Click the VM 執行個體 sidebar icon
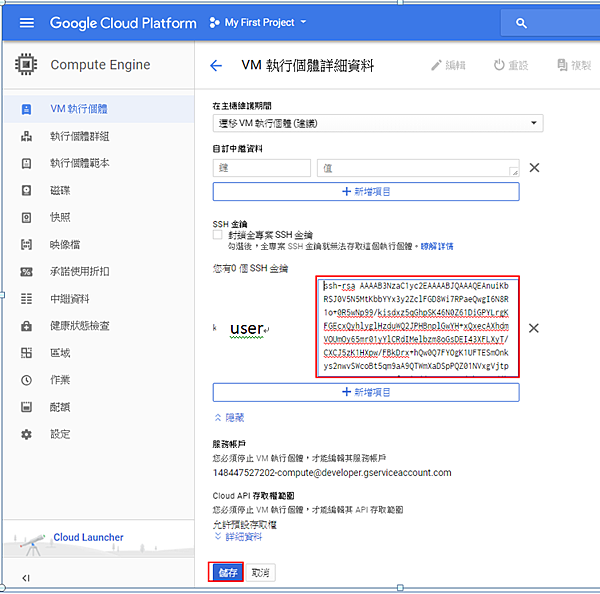This screenshot has height=594, width=600. [x=26, y=109]
